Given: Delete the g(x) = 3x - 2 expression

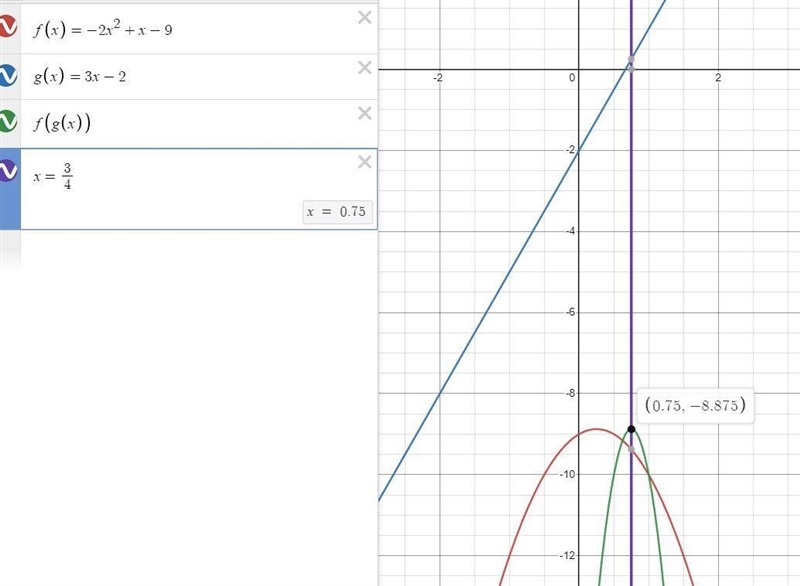Looking at the screenshot, I should [x=364, y=67].
